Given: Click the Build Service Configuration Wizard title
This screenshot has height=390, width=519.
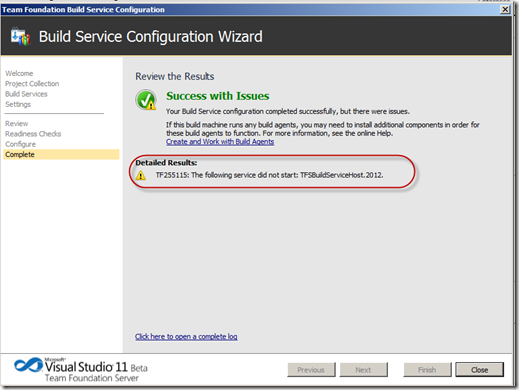Looking at the screenshot, I should pyautogui.click(x=151, y=36).
